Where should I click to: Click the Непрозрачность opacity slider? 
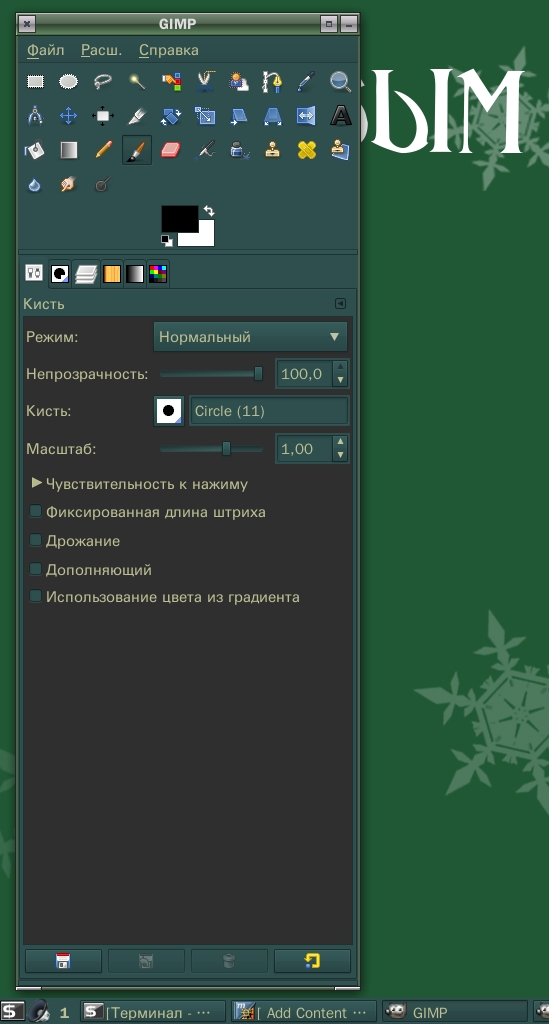pos(212,374)
